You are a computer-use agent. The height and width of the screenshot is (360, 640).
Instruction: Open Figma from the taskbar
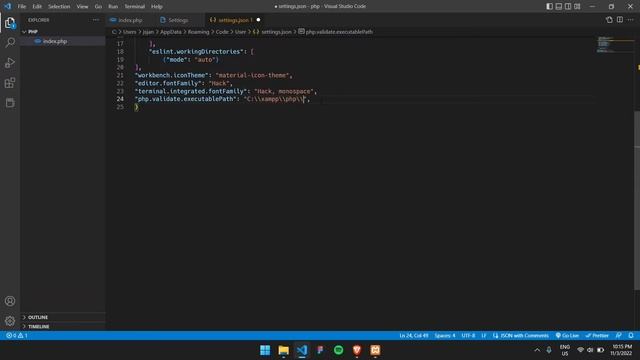(x=320, y=350)
